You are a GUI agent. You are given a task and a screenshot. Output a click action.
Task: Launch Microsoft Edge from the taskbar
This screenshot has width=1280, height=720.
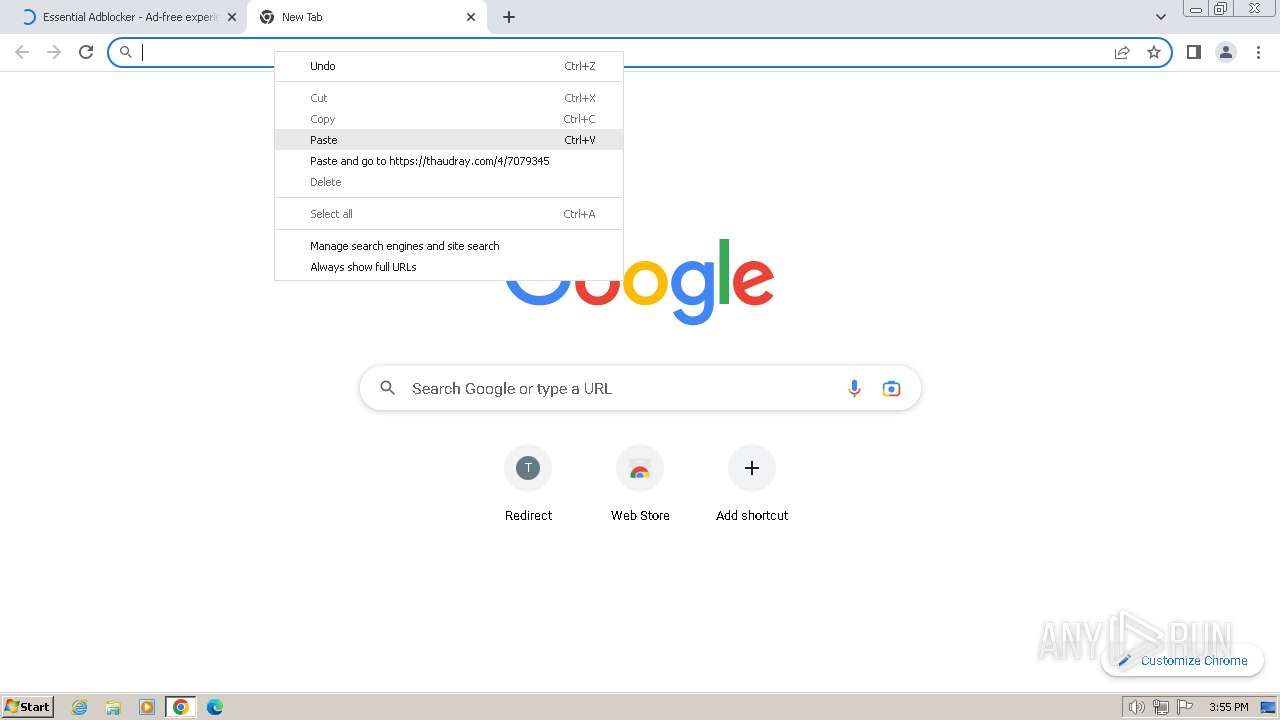214,707
